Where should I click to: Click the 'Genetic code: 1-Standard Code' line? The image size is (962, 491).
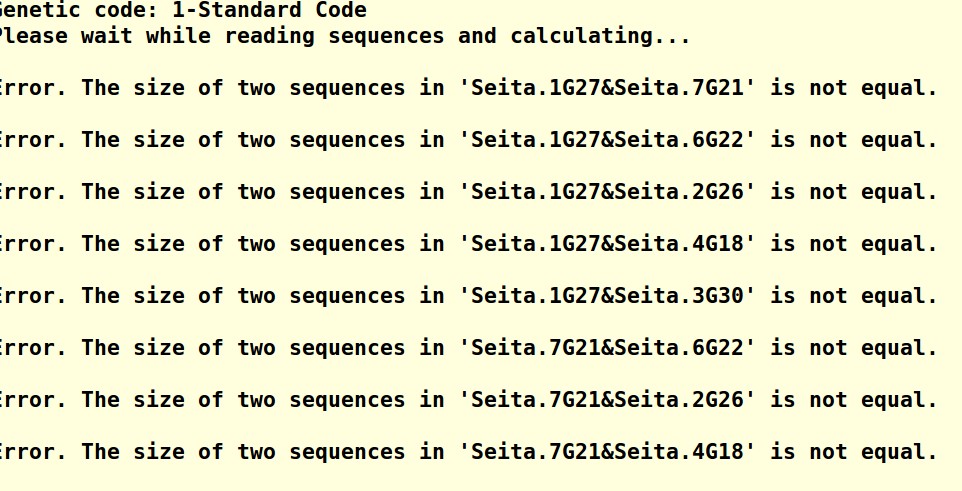coord(183,10)
